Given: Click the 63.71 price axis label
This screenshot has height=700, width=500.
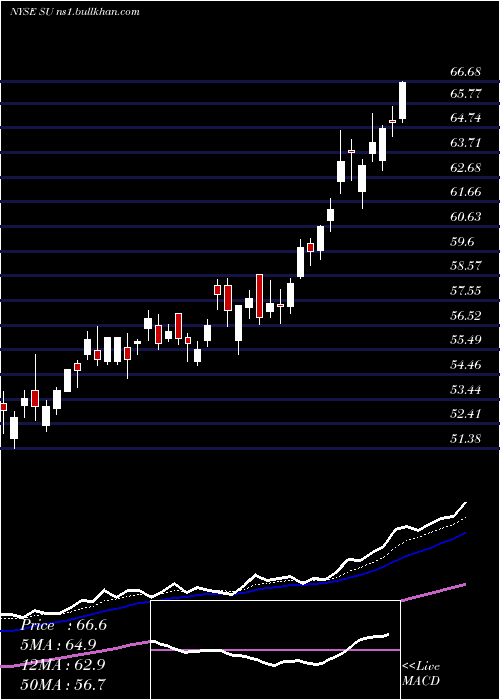Looking at the screenshot, I should (x=465, y=143).
